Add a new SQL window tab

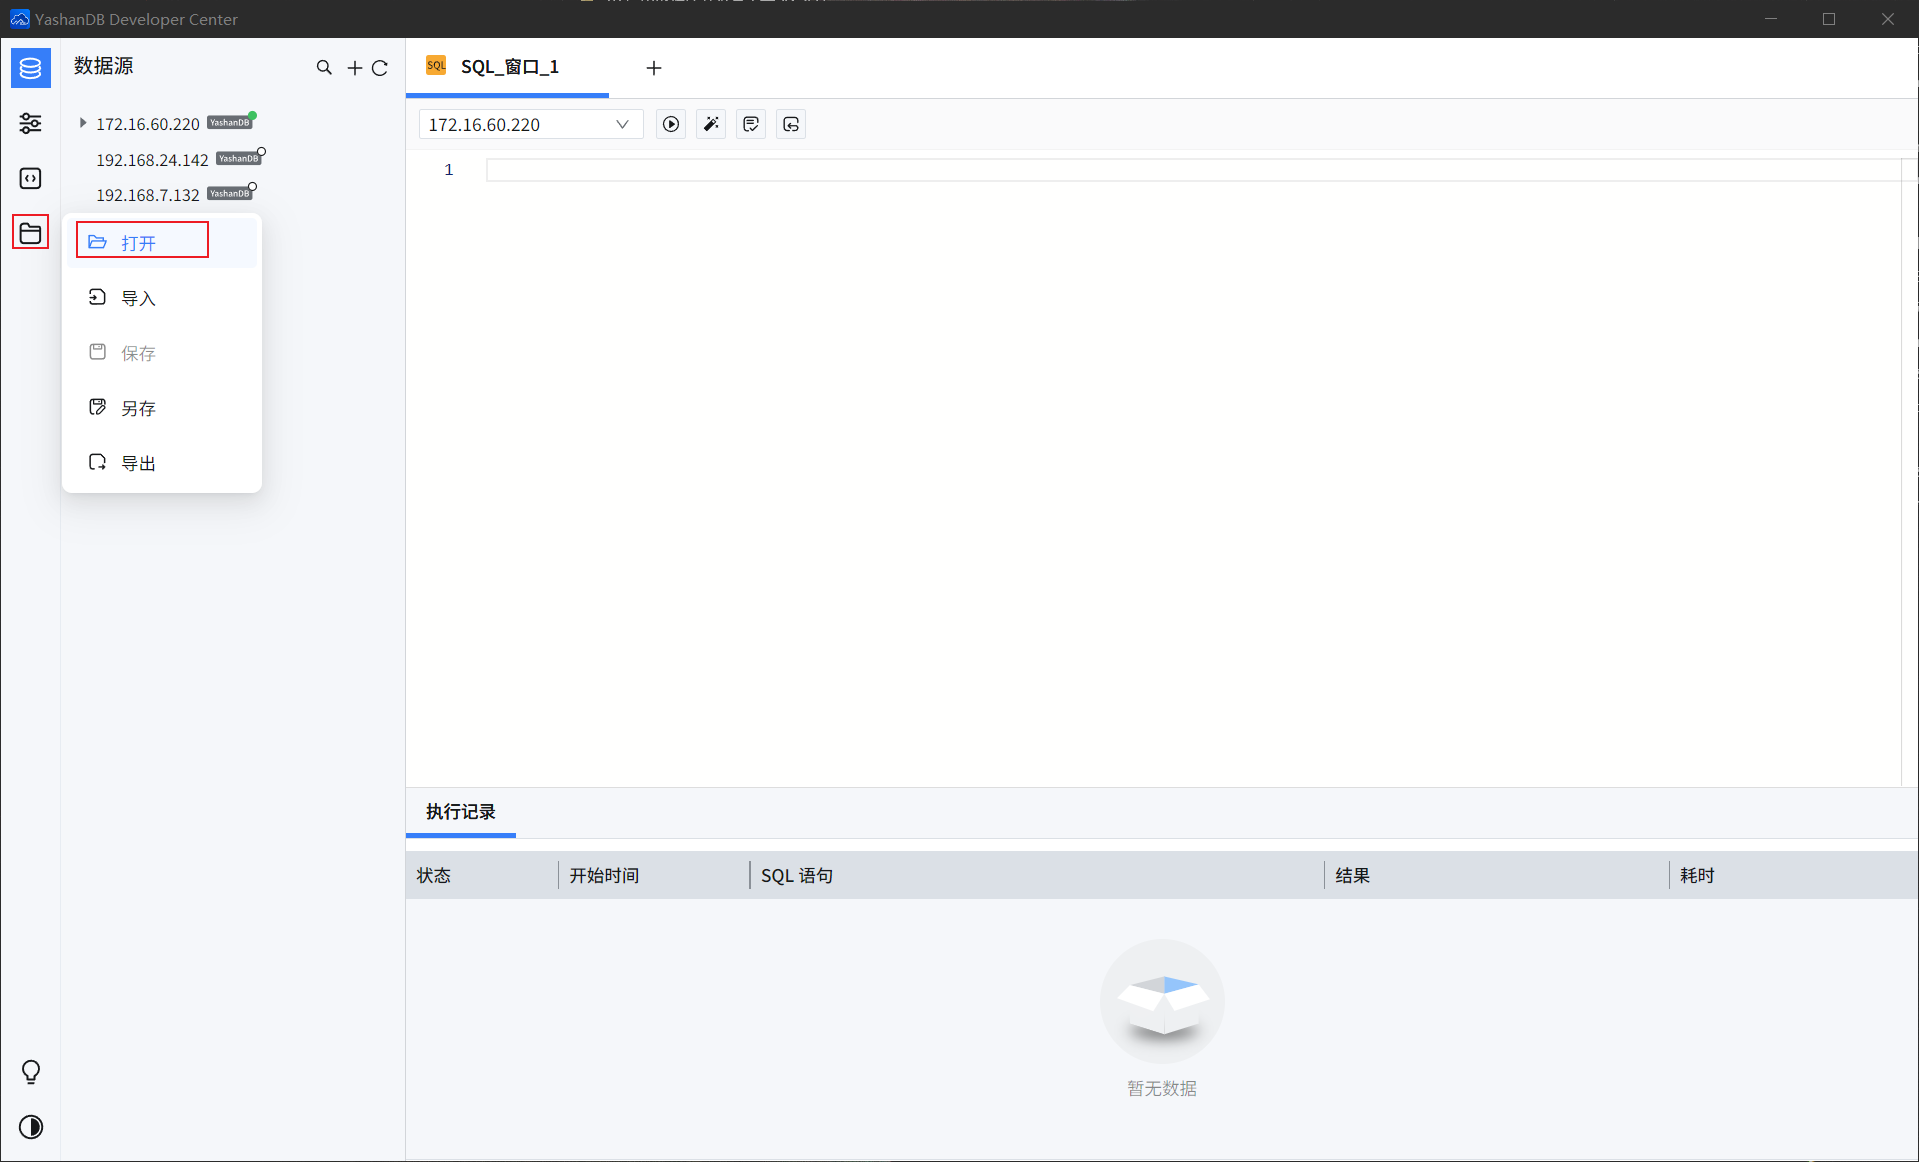point(654,68)
